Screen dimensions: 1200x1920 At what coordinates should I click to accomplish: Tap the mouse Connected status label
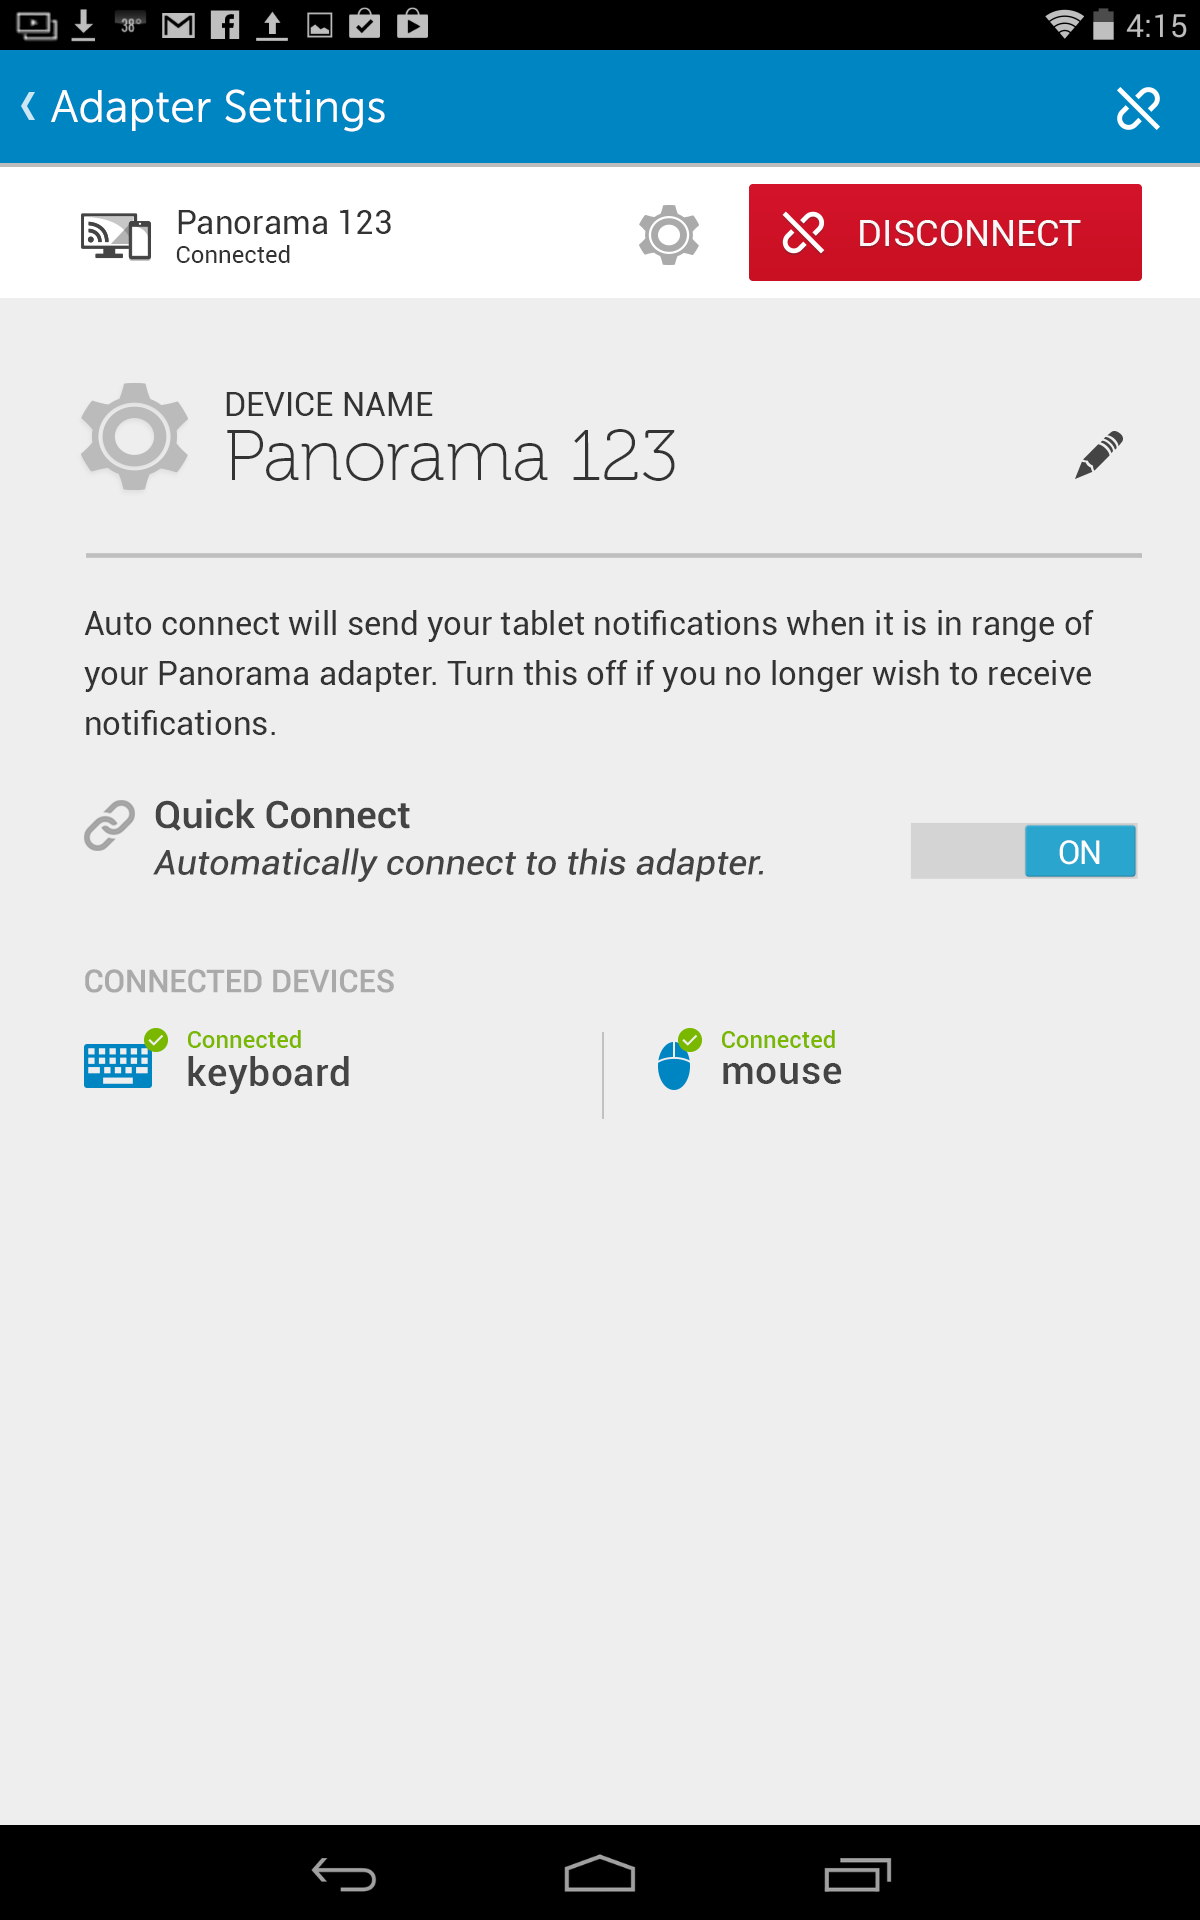point(778,1040)
